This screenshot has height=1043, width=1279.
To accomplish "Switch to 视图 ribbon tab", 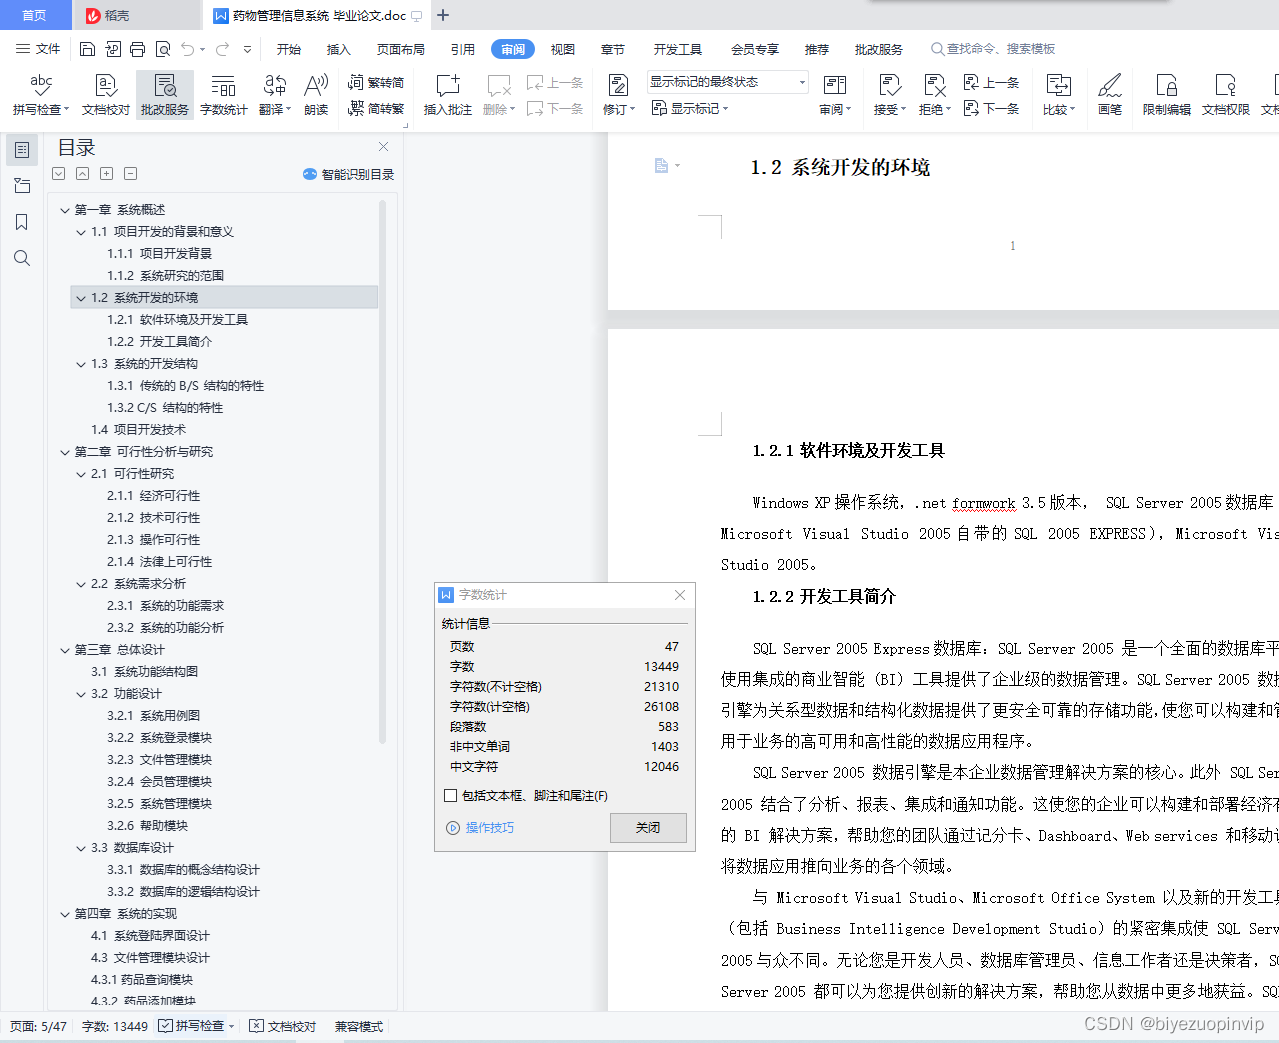I will pos(563,49).
